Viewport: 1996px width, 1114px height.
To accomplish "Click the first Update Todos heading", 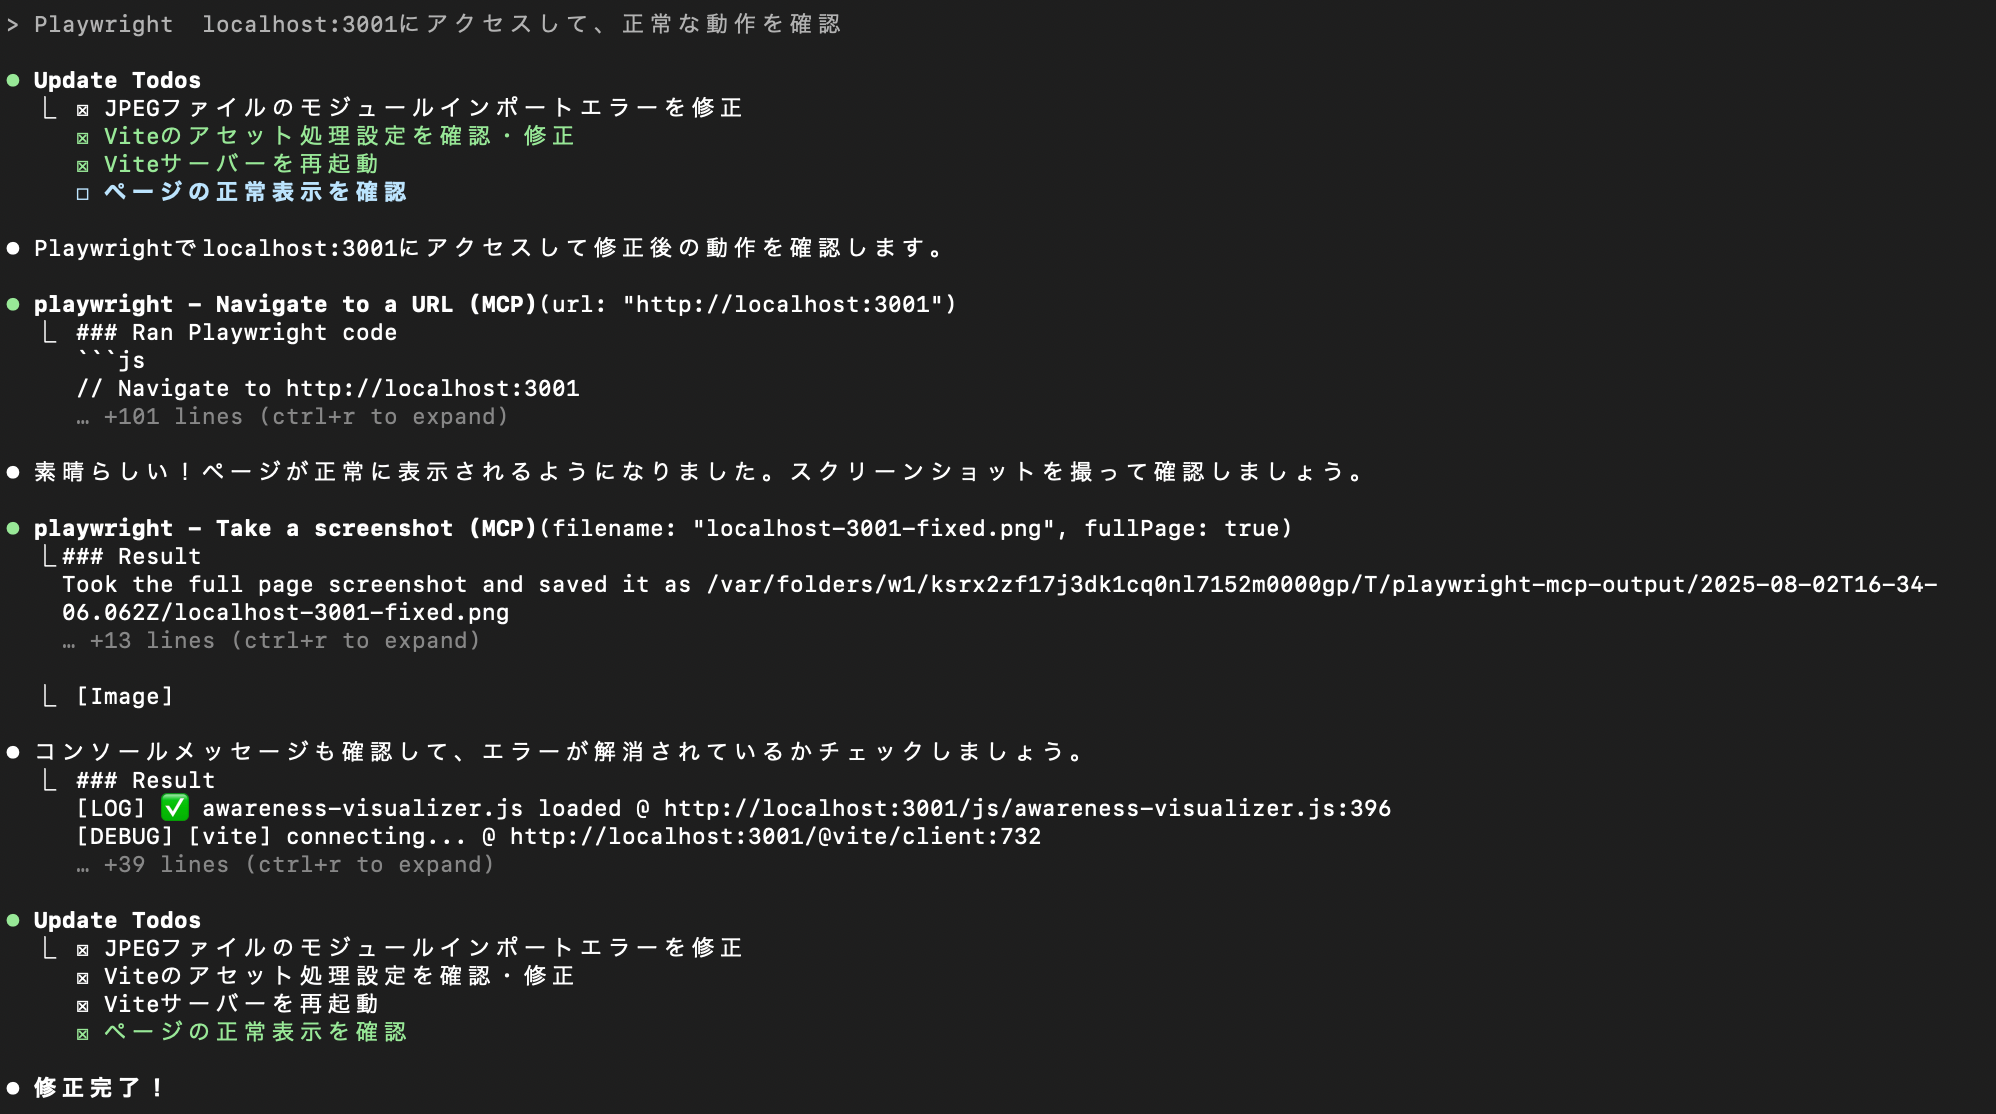I will (x=117, y=80).
